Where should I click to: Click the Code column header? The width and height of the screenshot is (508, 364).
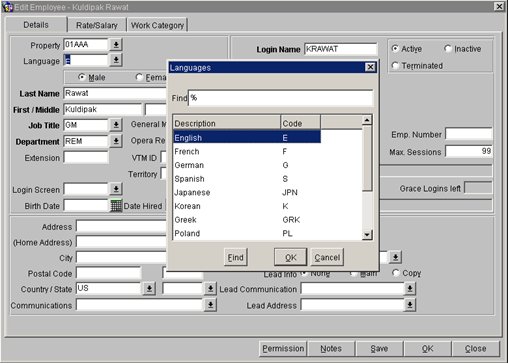pos(301,123)
